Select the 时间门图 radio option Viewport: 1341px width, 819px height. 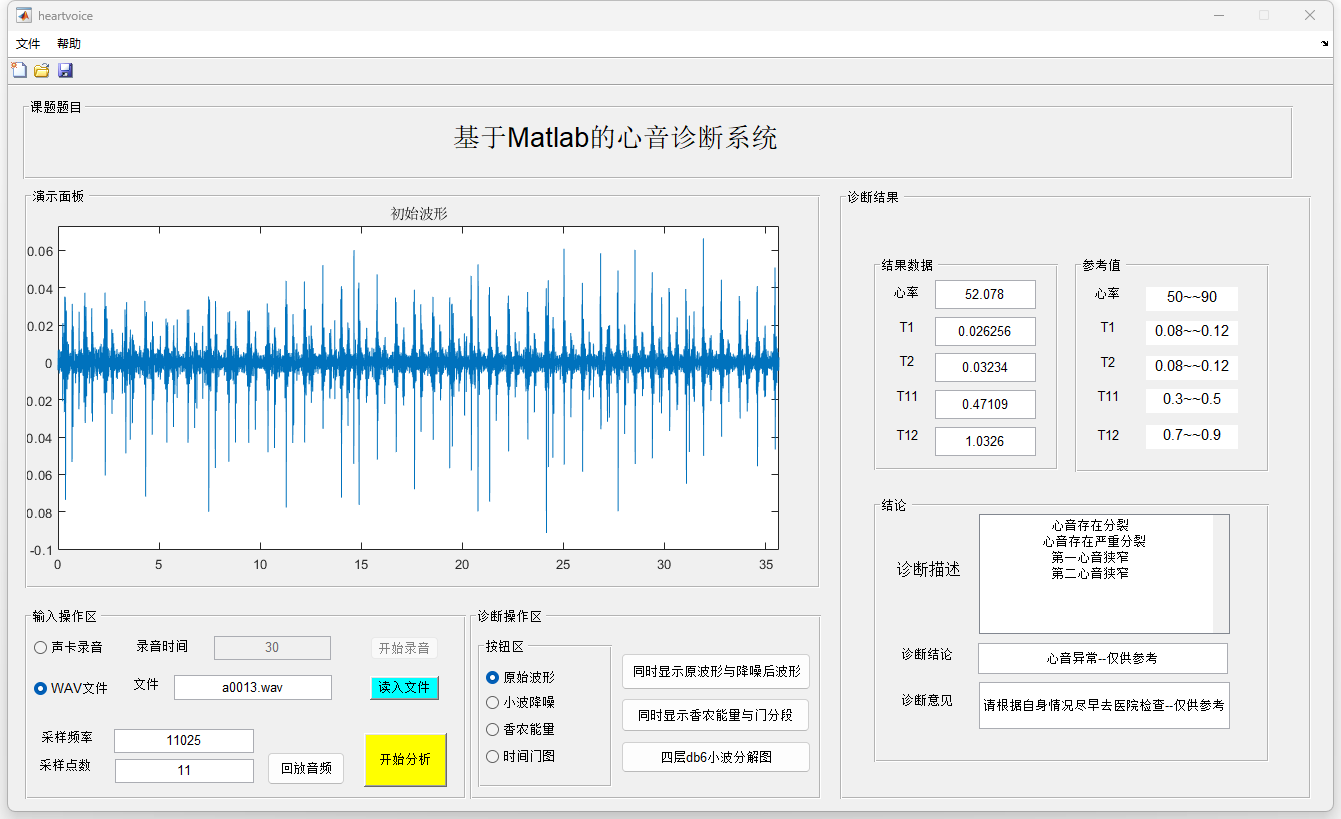point(492,757)
